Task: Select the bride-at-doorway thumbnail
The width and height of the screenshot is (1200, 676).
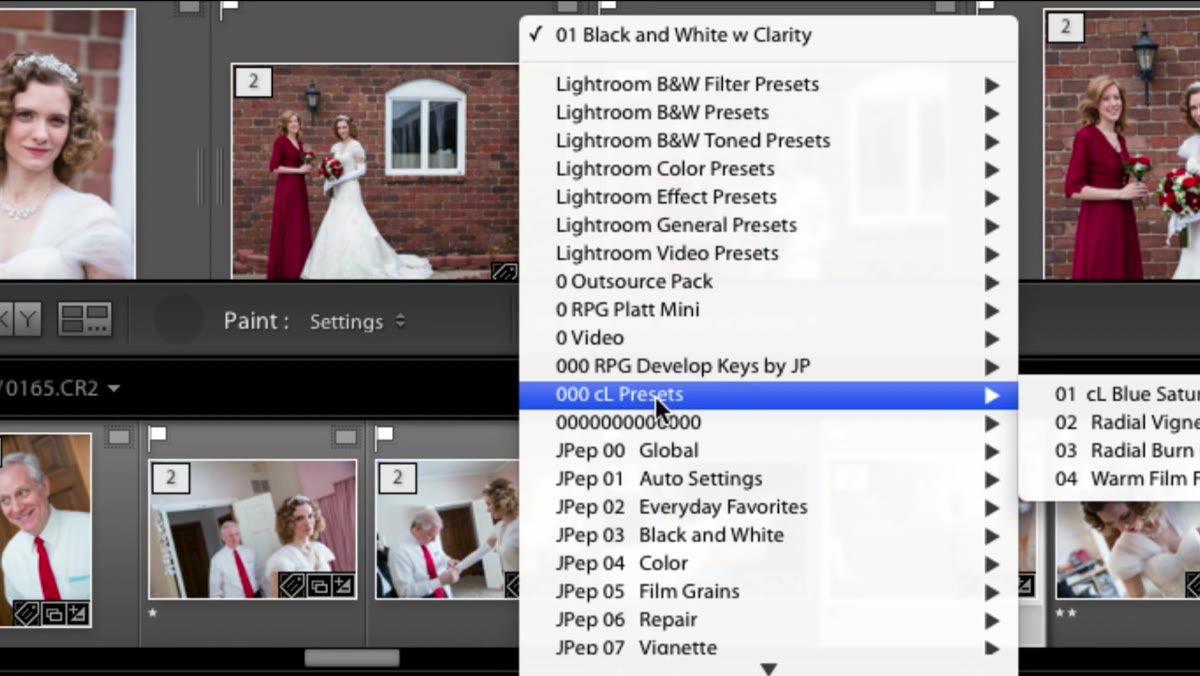Action: coord(253,529)
